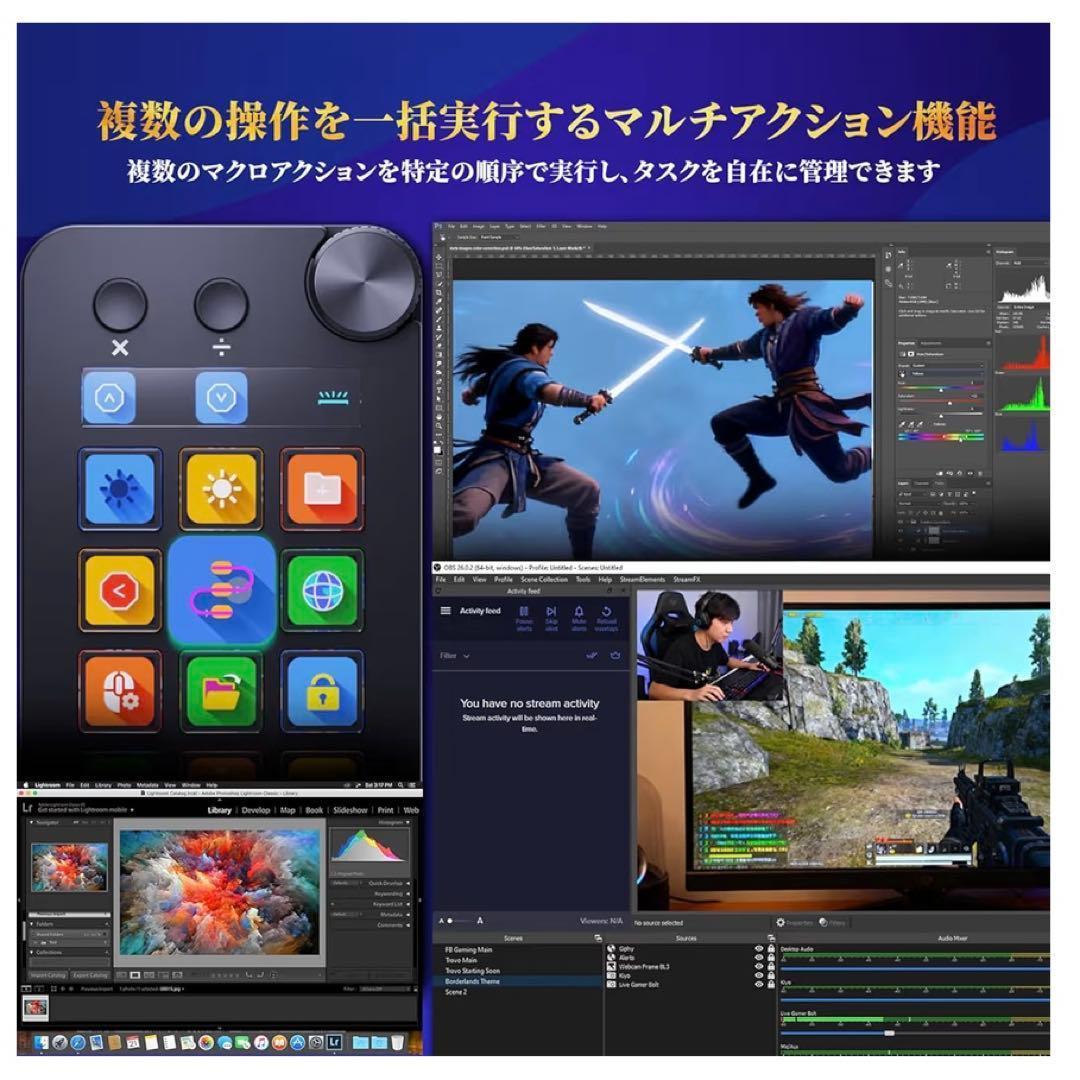Switch to Slideshow module in Lightroom
Screen dimensions: 1080x1080
(350, 811)
